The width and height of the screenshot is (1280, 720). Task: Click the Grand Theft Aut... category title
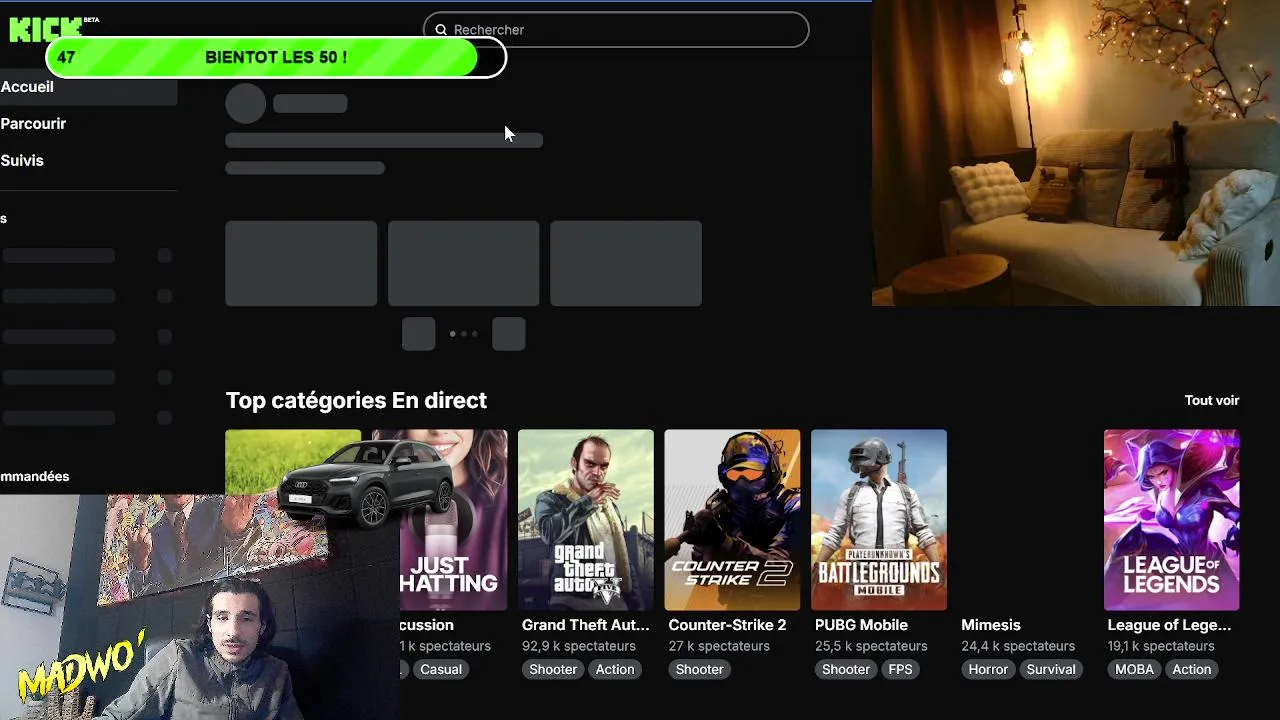[586, 625]
